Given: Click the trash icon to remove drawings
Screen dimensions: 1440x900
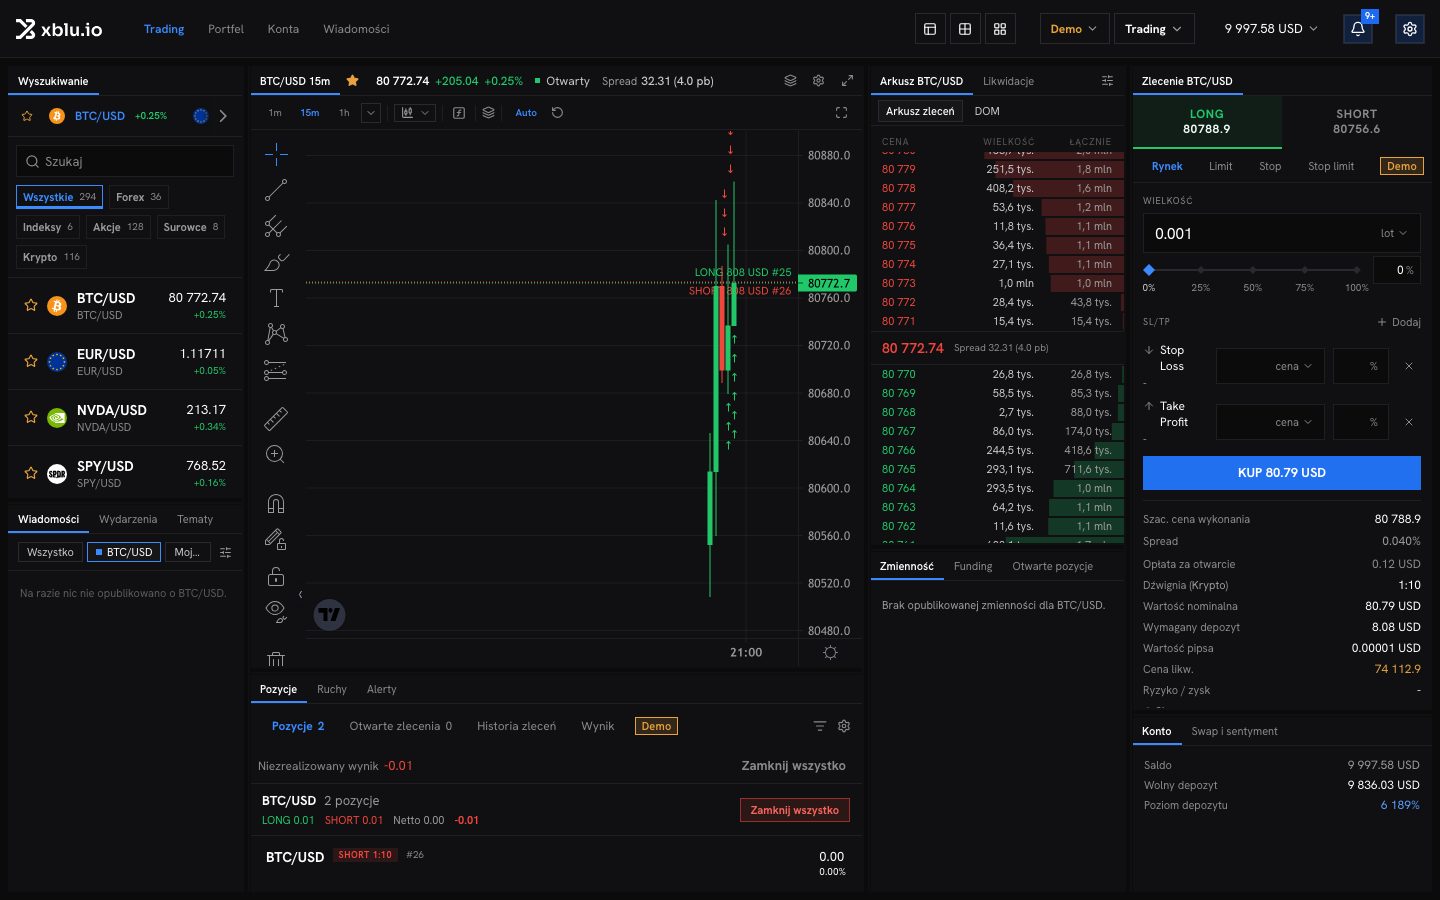Looking at the screenshot, I should pyautogui.click(x=276, y=659).
